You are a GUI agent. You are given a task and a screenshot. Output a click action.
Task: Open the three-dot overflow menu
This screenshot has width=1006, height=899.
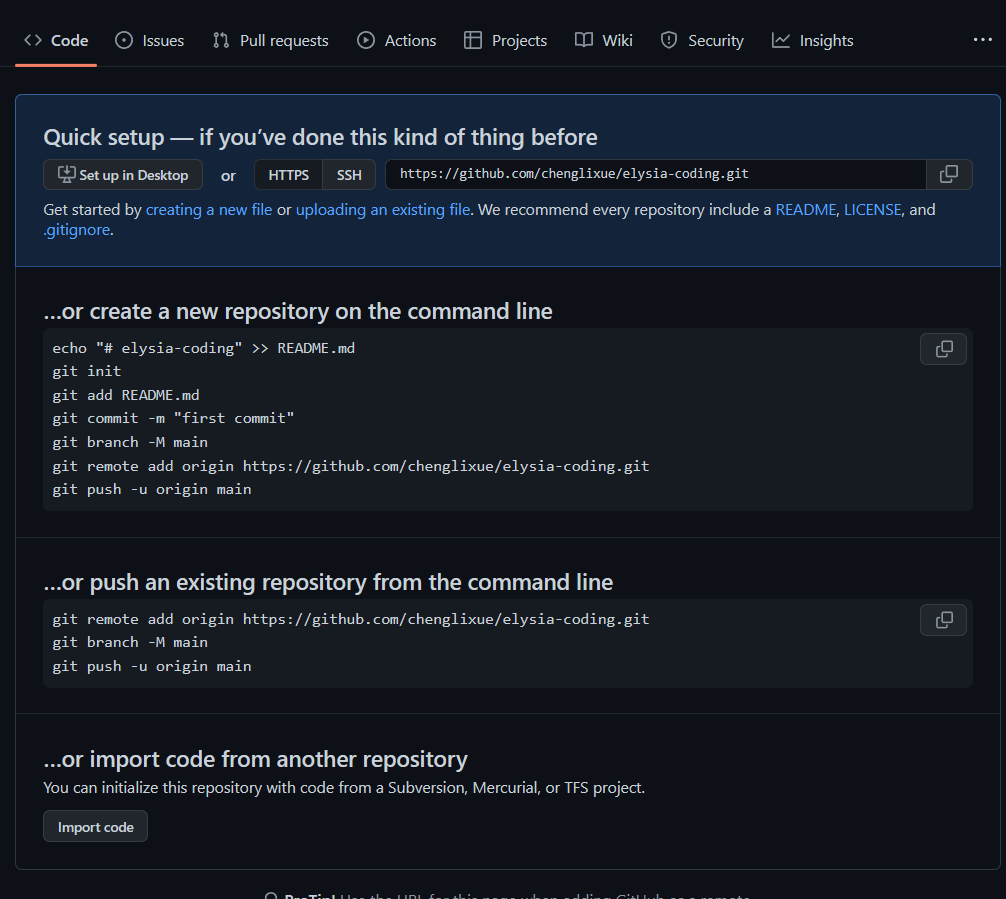tap(982, 40)
